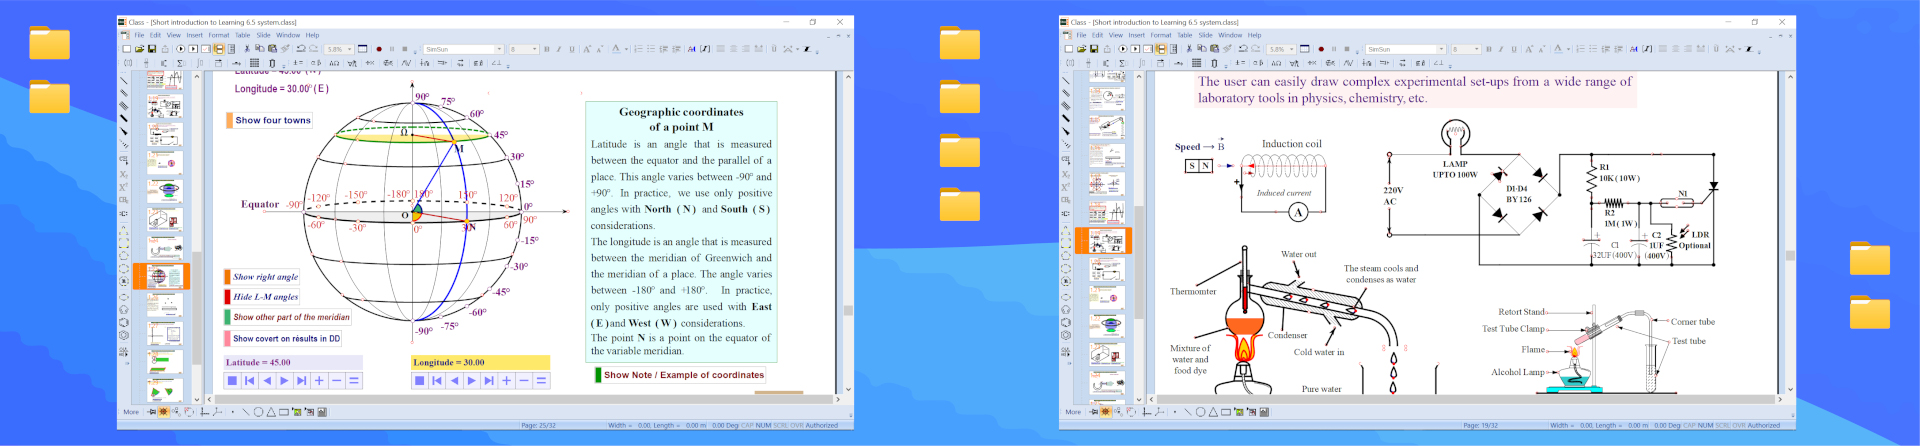Image resolution: width=1920 pixels, height=446 pixels.
Task: Click Open file icon in left window
Action: [139, 49]
